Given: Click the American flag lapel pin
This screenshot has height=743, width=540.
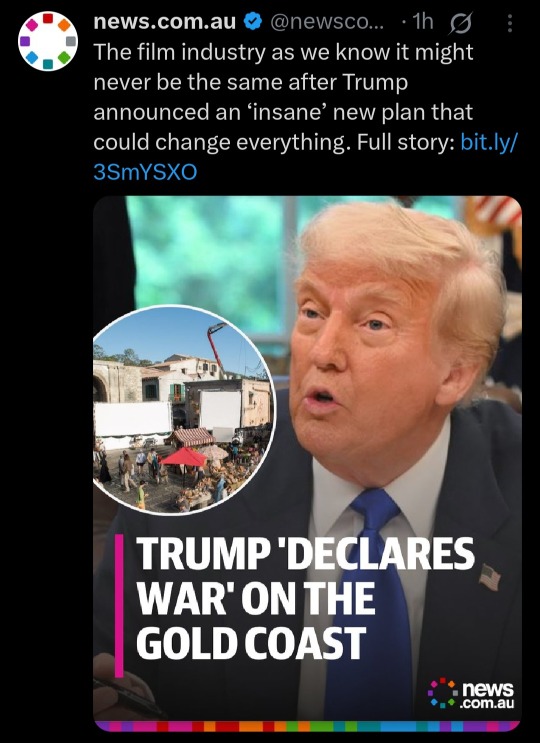Looking at the screenshot, I should [x=490, y=577].
